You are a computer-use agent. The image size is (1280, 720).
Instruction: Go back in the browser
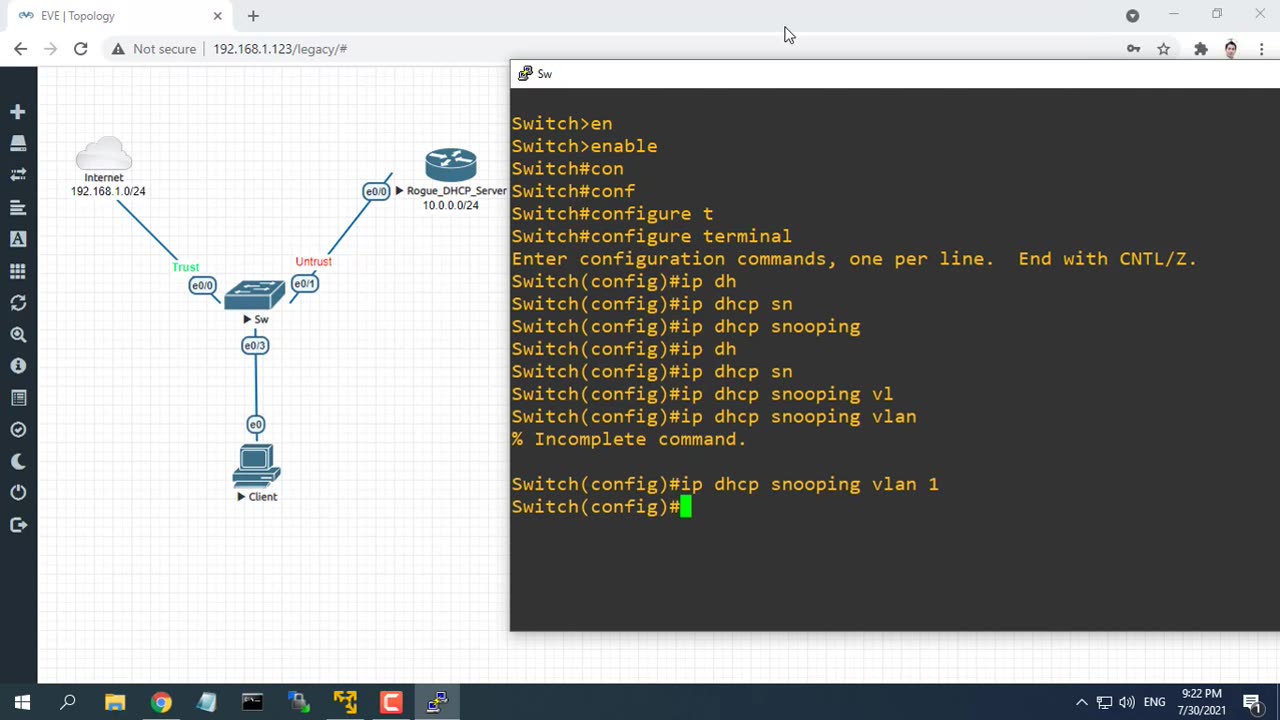click(21, 49)
